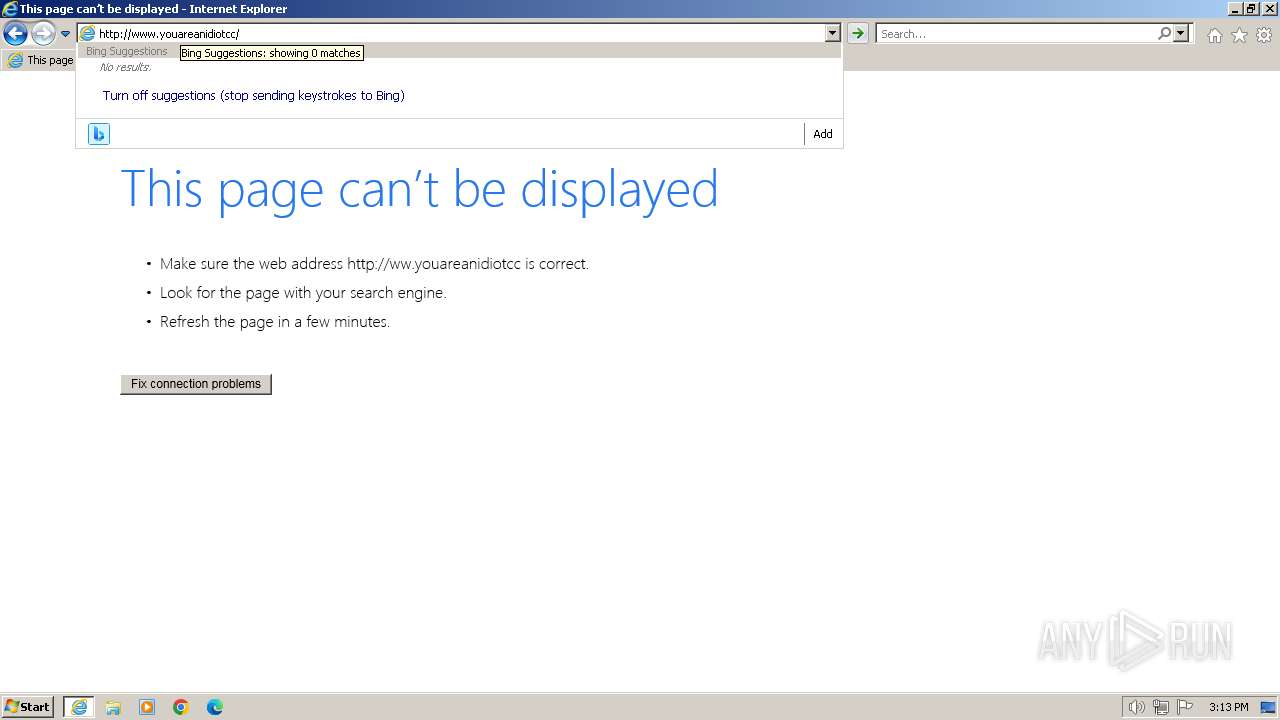Click the 'Bing Suggestions' header text
The image size is (1280, 720).
click(127, 51)
